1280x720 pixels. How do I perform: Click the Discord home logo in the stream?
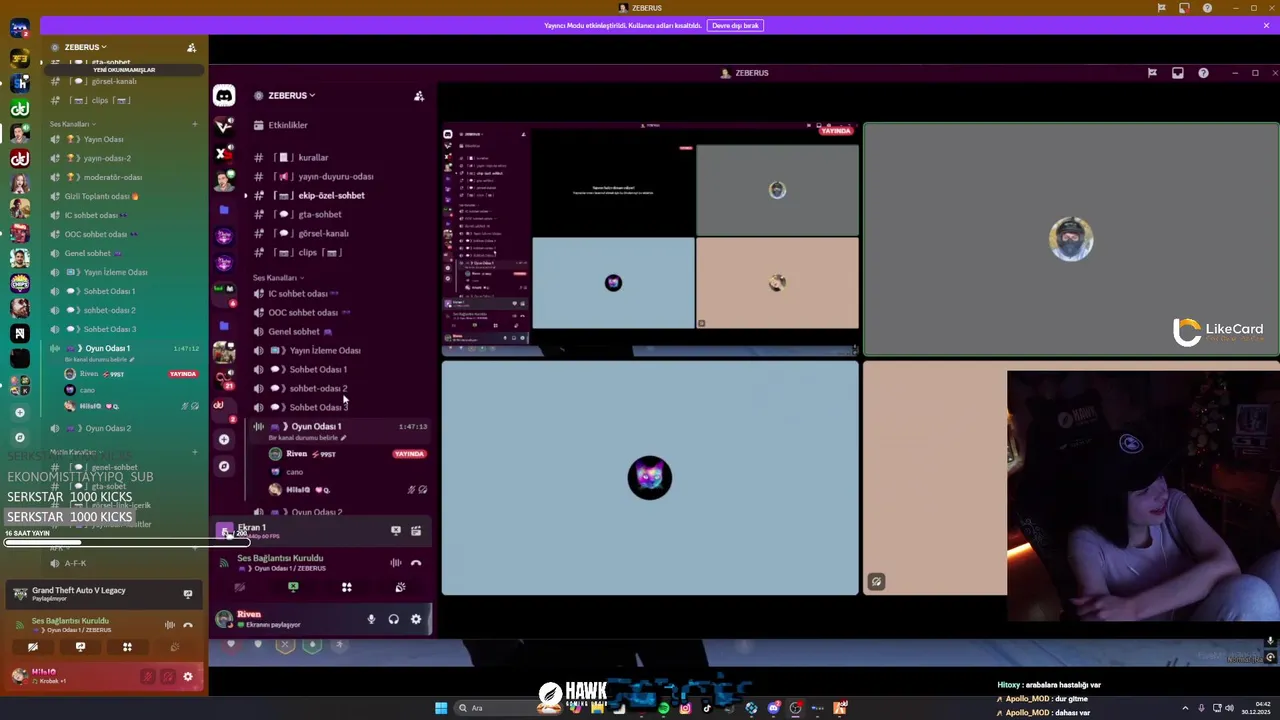224,96
